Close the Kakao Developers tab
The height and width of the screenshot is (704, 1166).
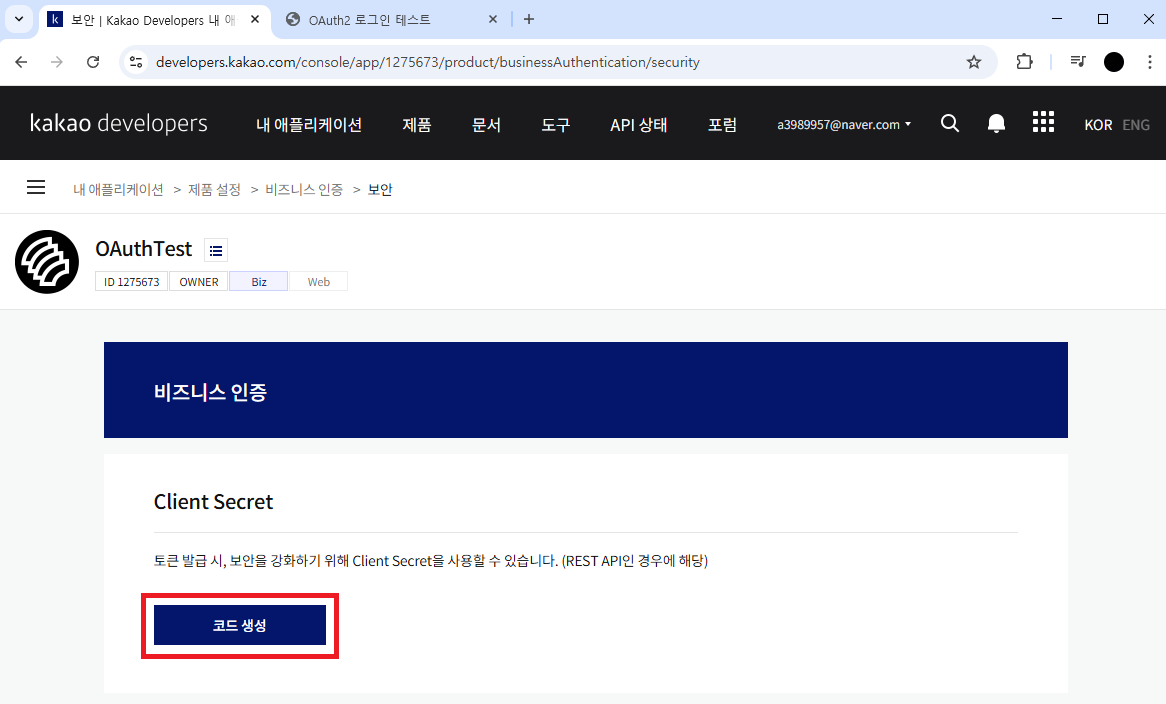255,19
